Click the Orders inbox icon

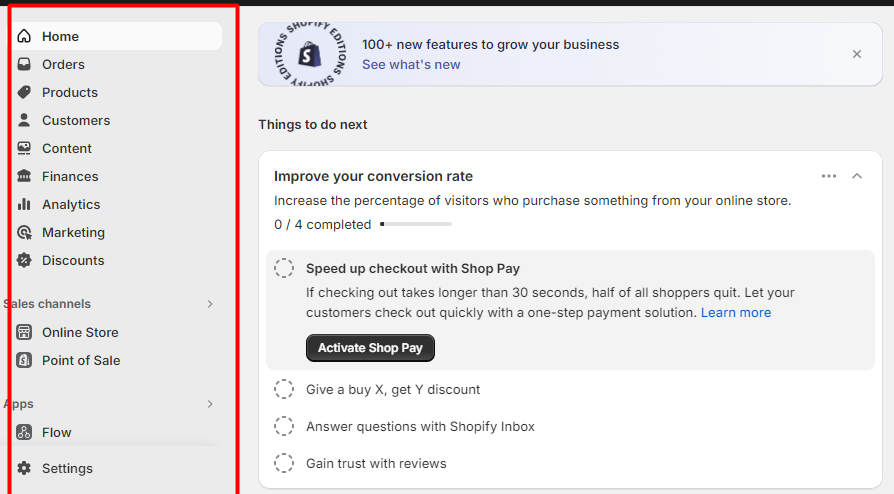click(x=24, y=64)
